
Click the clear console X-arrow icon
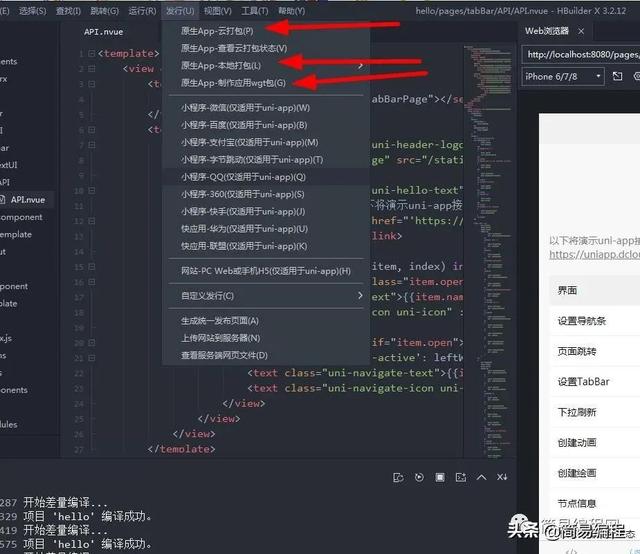tap(502, 477)
